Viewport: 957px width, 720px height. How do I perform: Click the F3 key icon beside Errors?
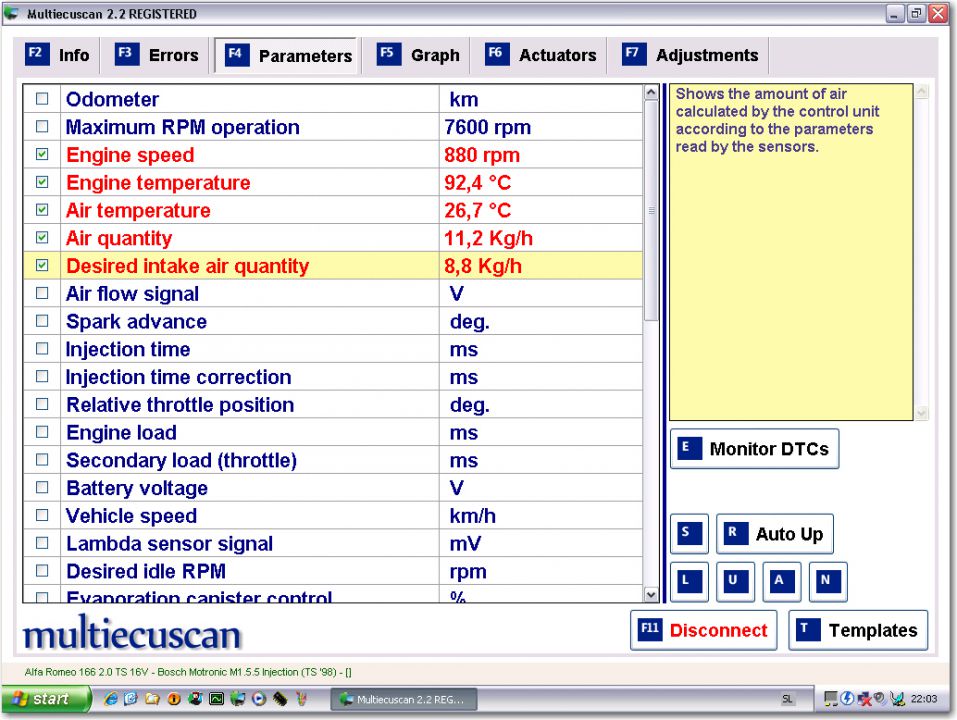[x=127, y=54]
